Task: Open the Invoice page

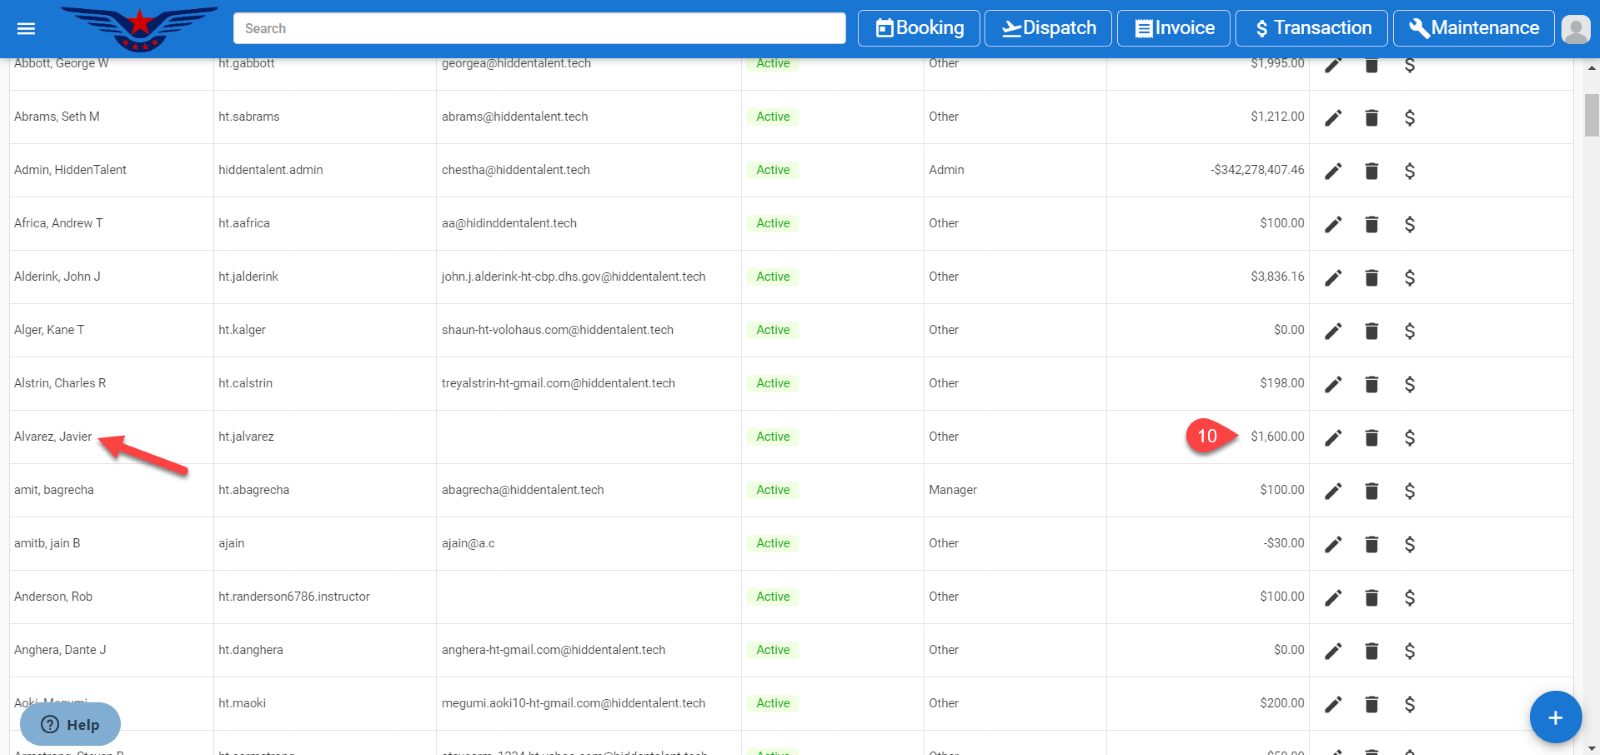Action: [x=1174, y=28]
